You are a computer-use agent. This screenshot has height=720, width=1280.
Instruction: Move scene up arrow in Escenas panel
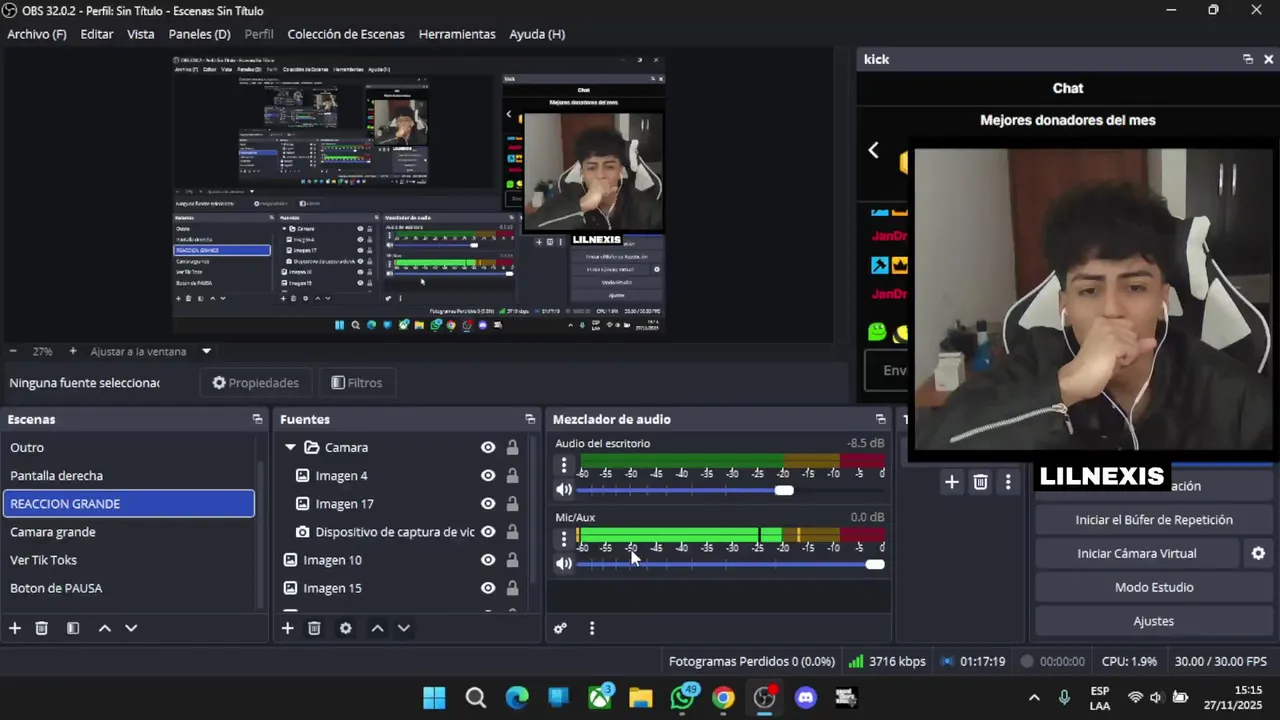click(104, 628)
